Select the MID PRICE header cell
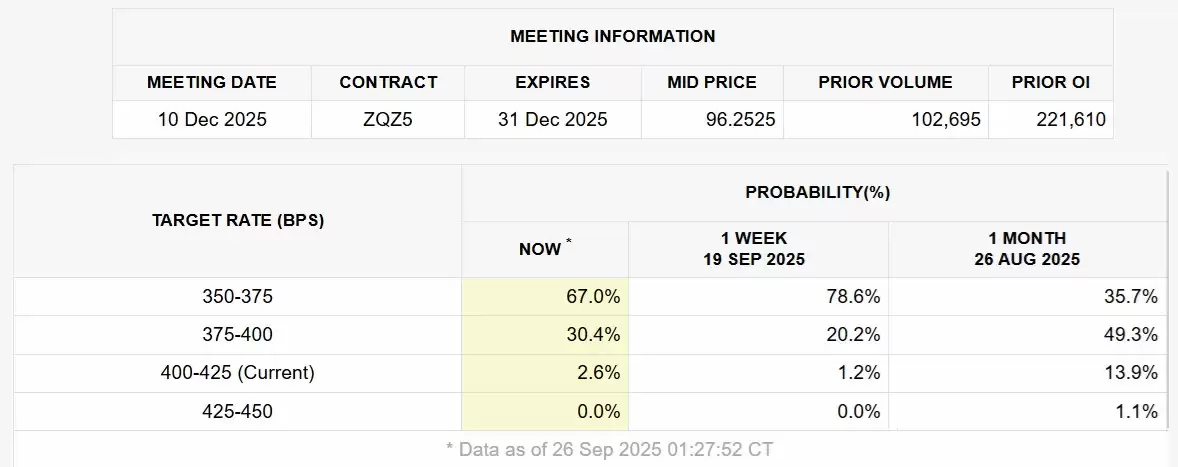Image resolution: width=1178 pixels, height=467 pixels. click(712, 82)
